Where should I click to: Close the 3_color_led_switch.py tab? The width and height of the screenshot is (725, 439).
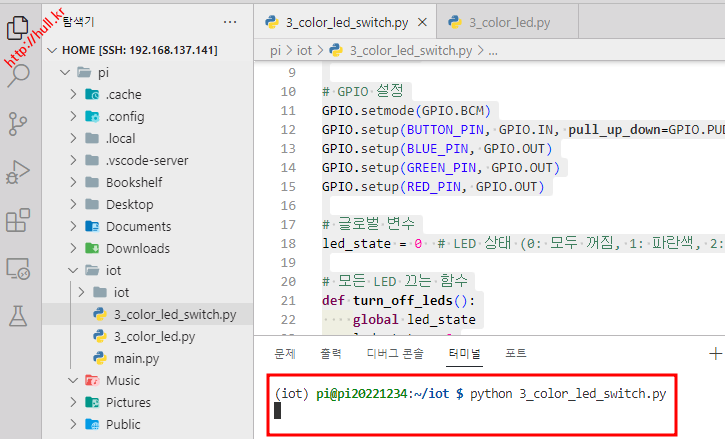(424, 21)
